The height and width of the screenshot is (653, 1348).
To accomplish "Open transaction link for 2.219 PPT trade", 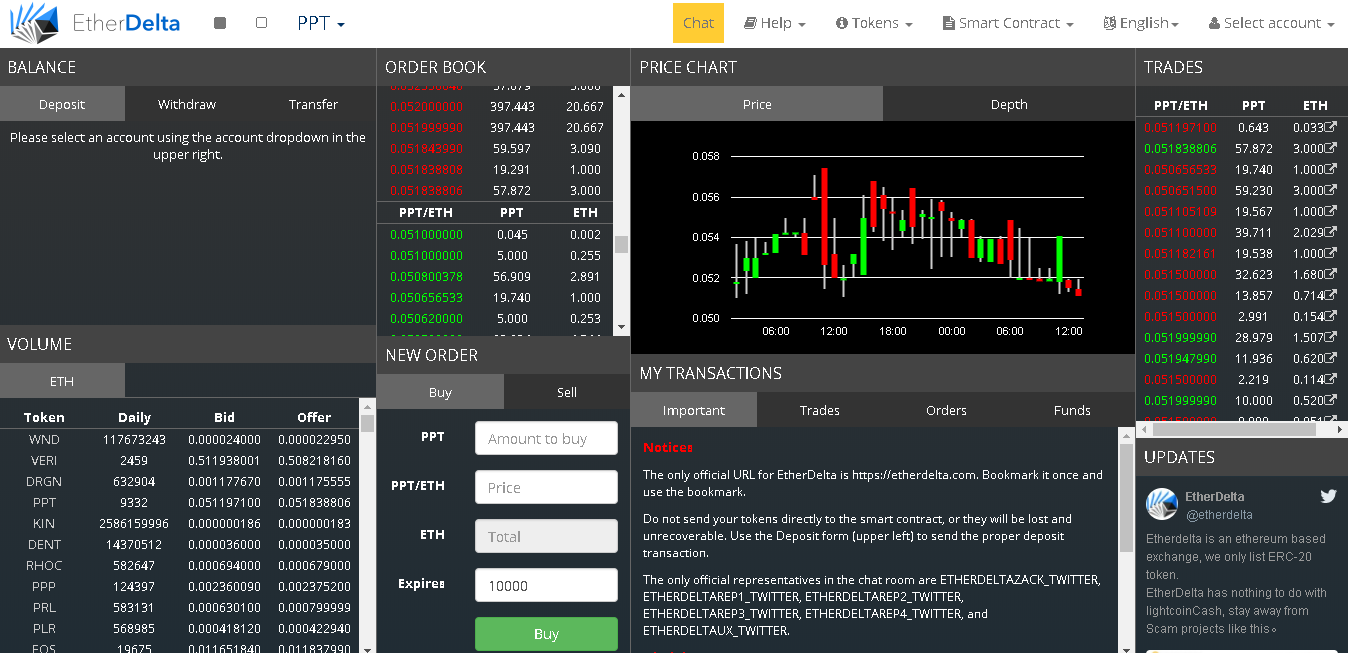I will (1330, 379).
